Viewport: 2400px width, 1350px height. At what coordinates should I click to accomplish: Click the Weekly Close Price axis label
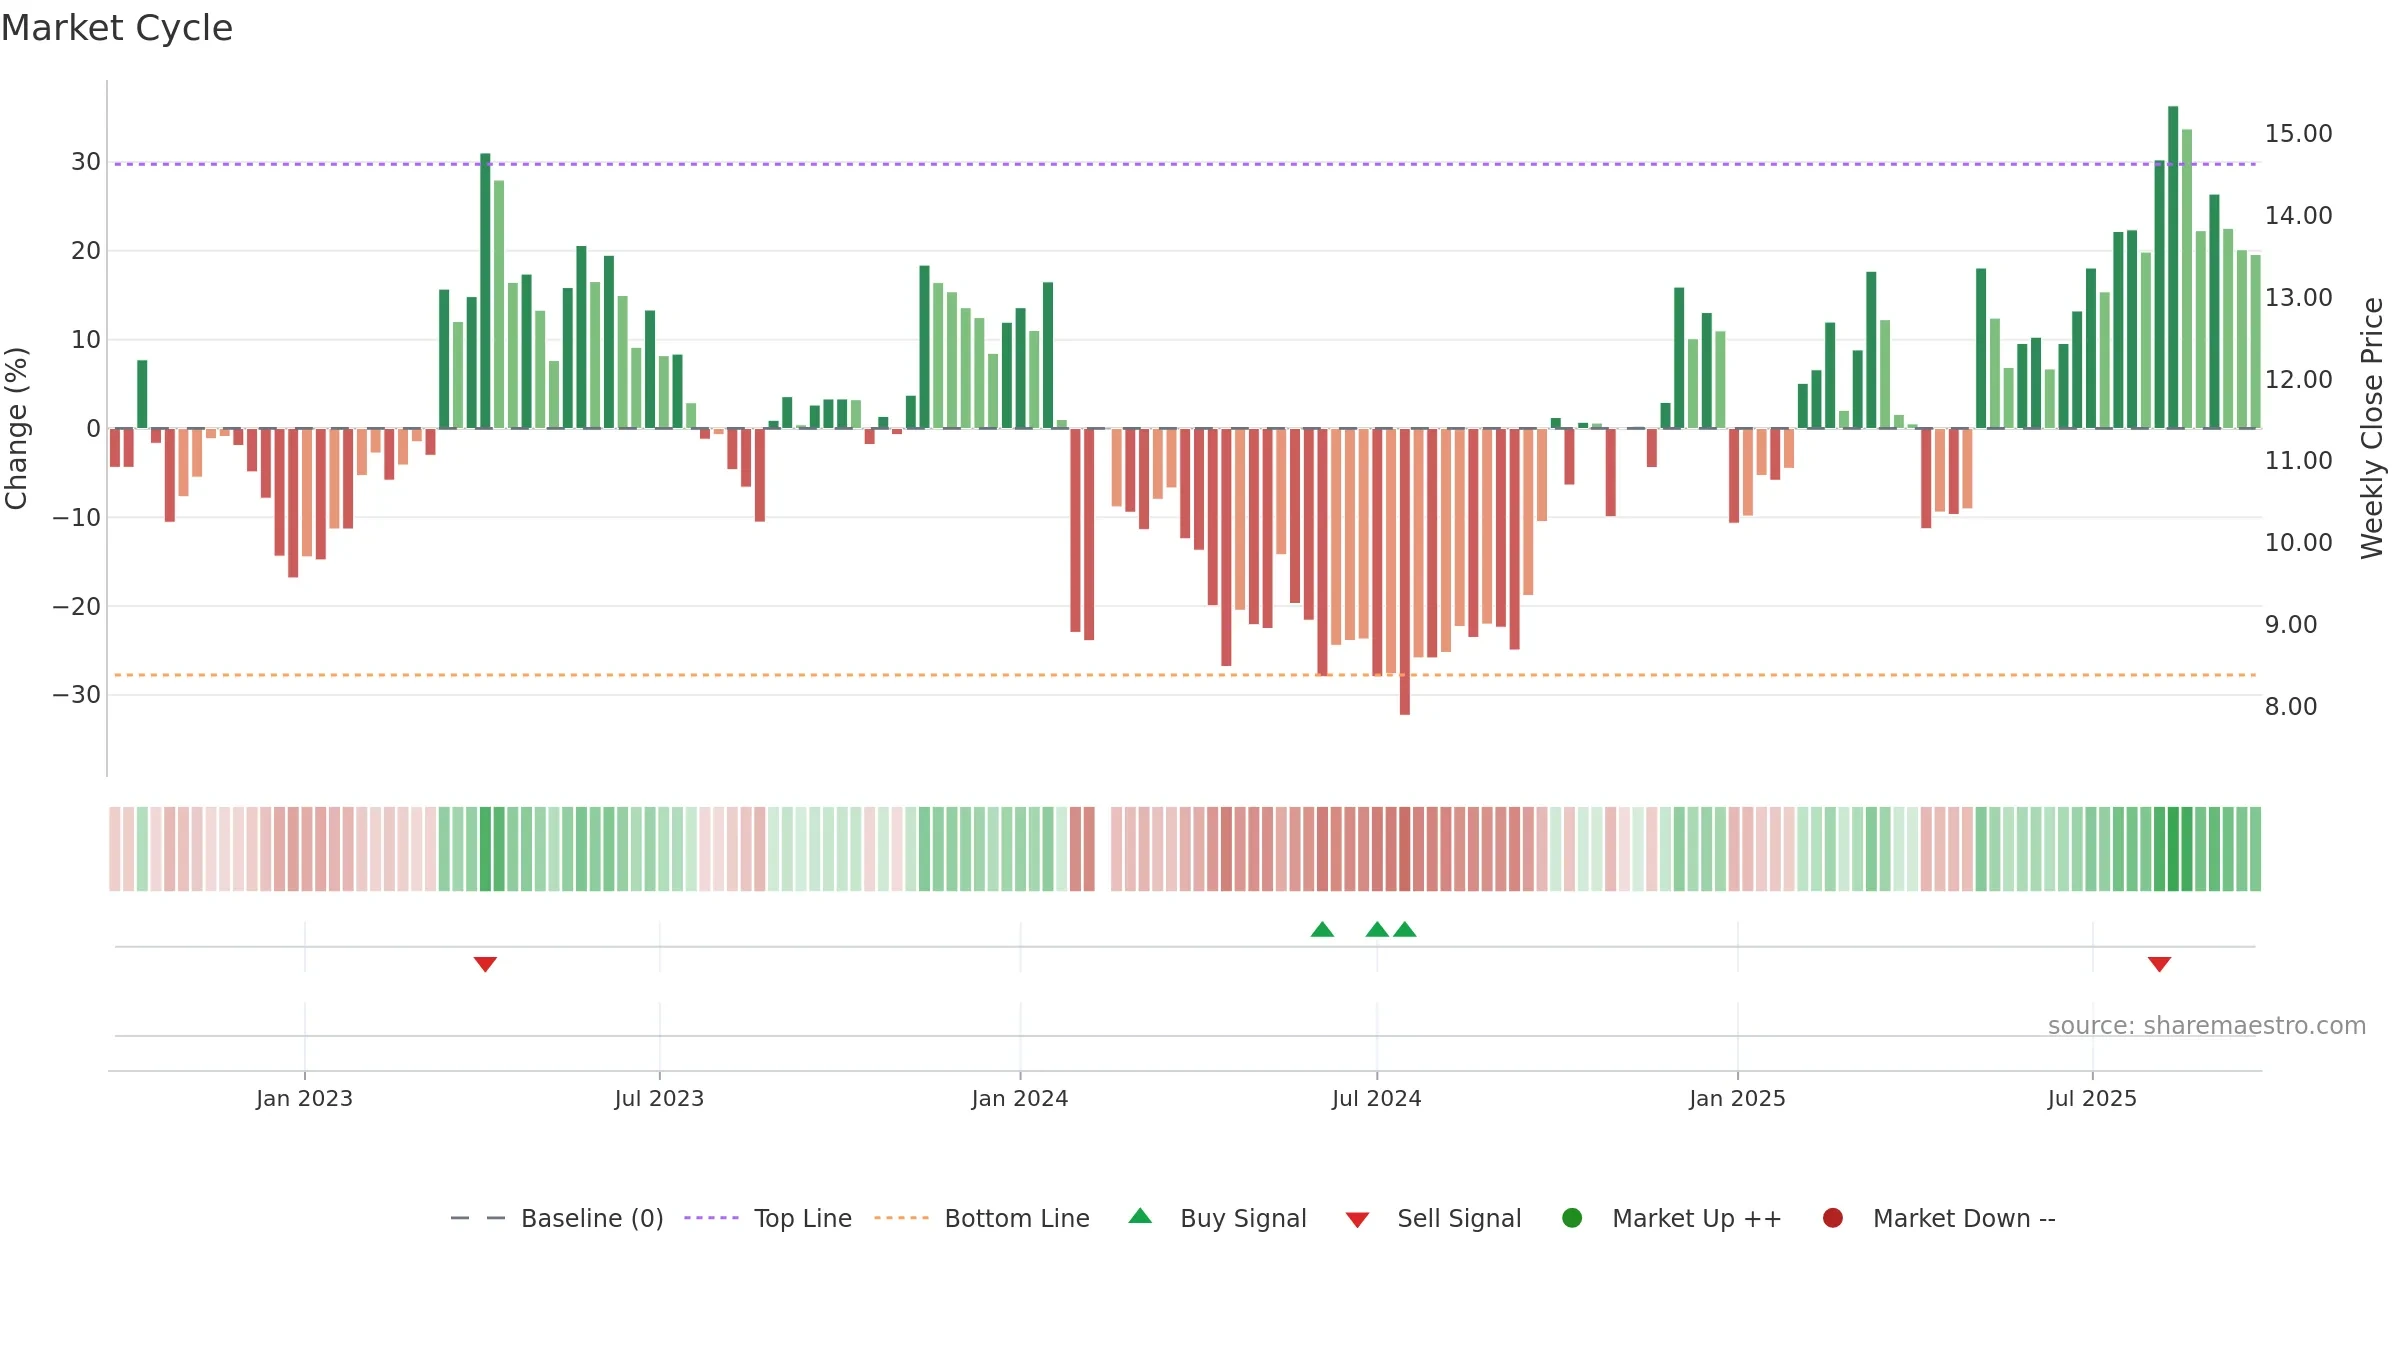(x=2372, y=428)
